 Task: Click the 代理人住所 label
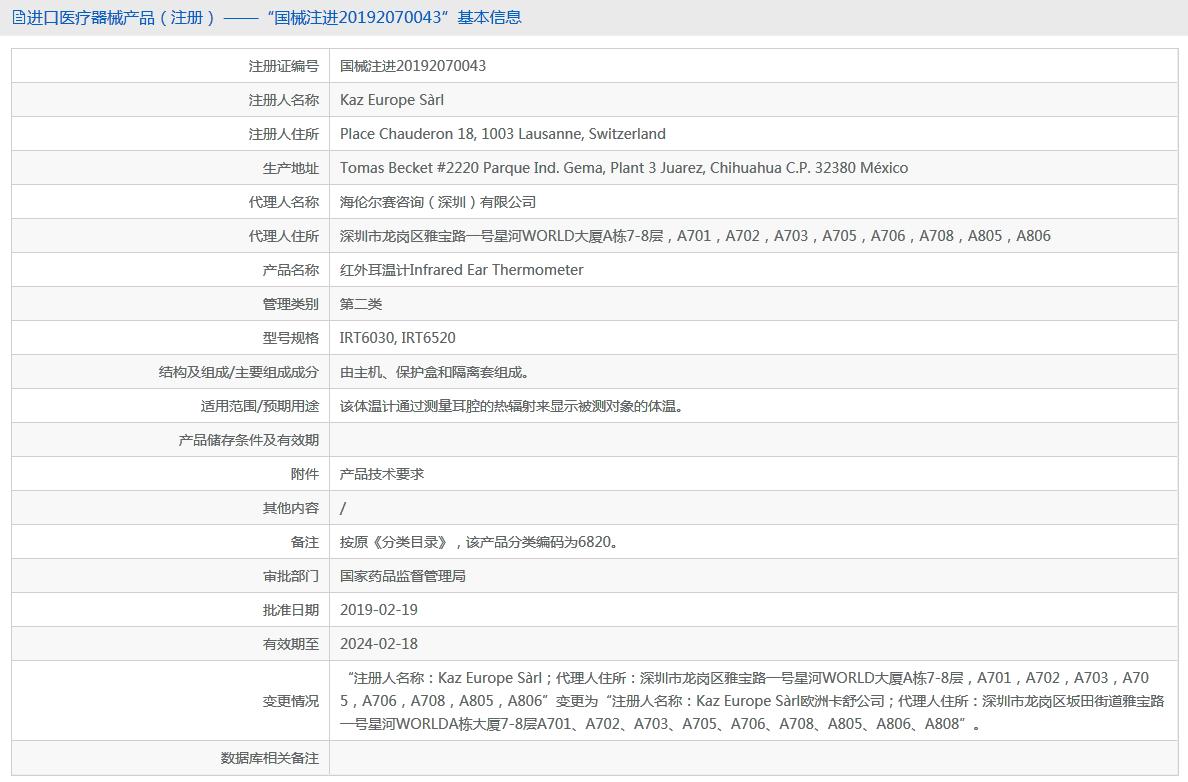click(x=283, y=236)
